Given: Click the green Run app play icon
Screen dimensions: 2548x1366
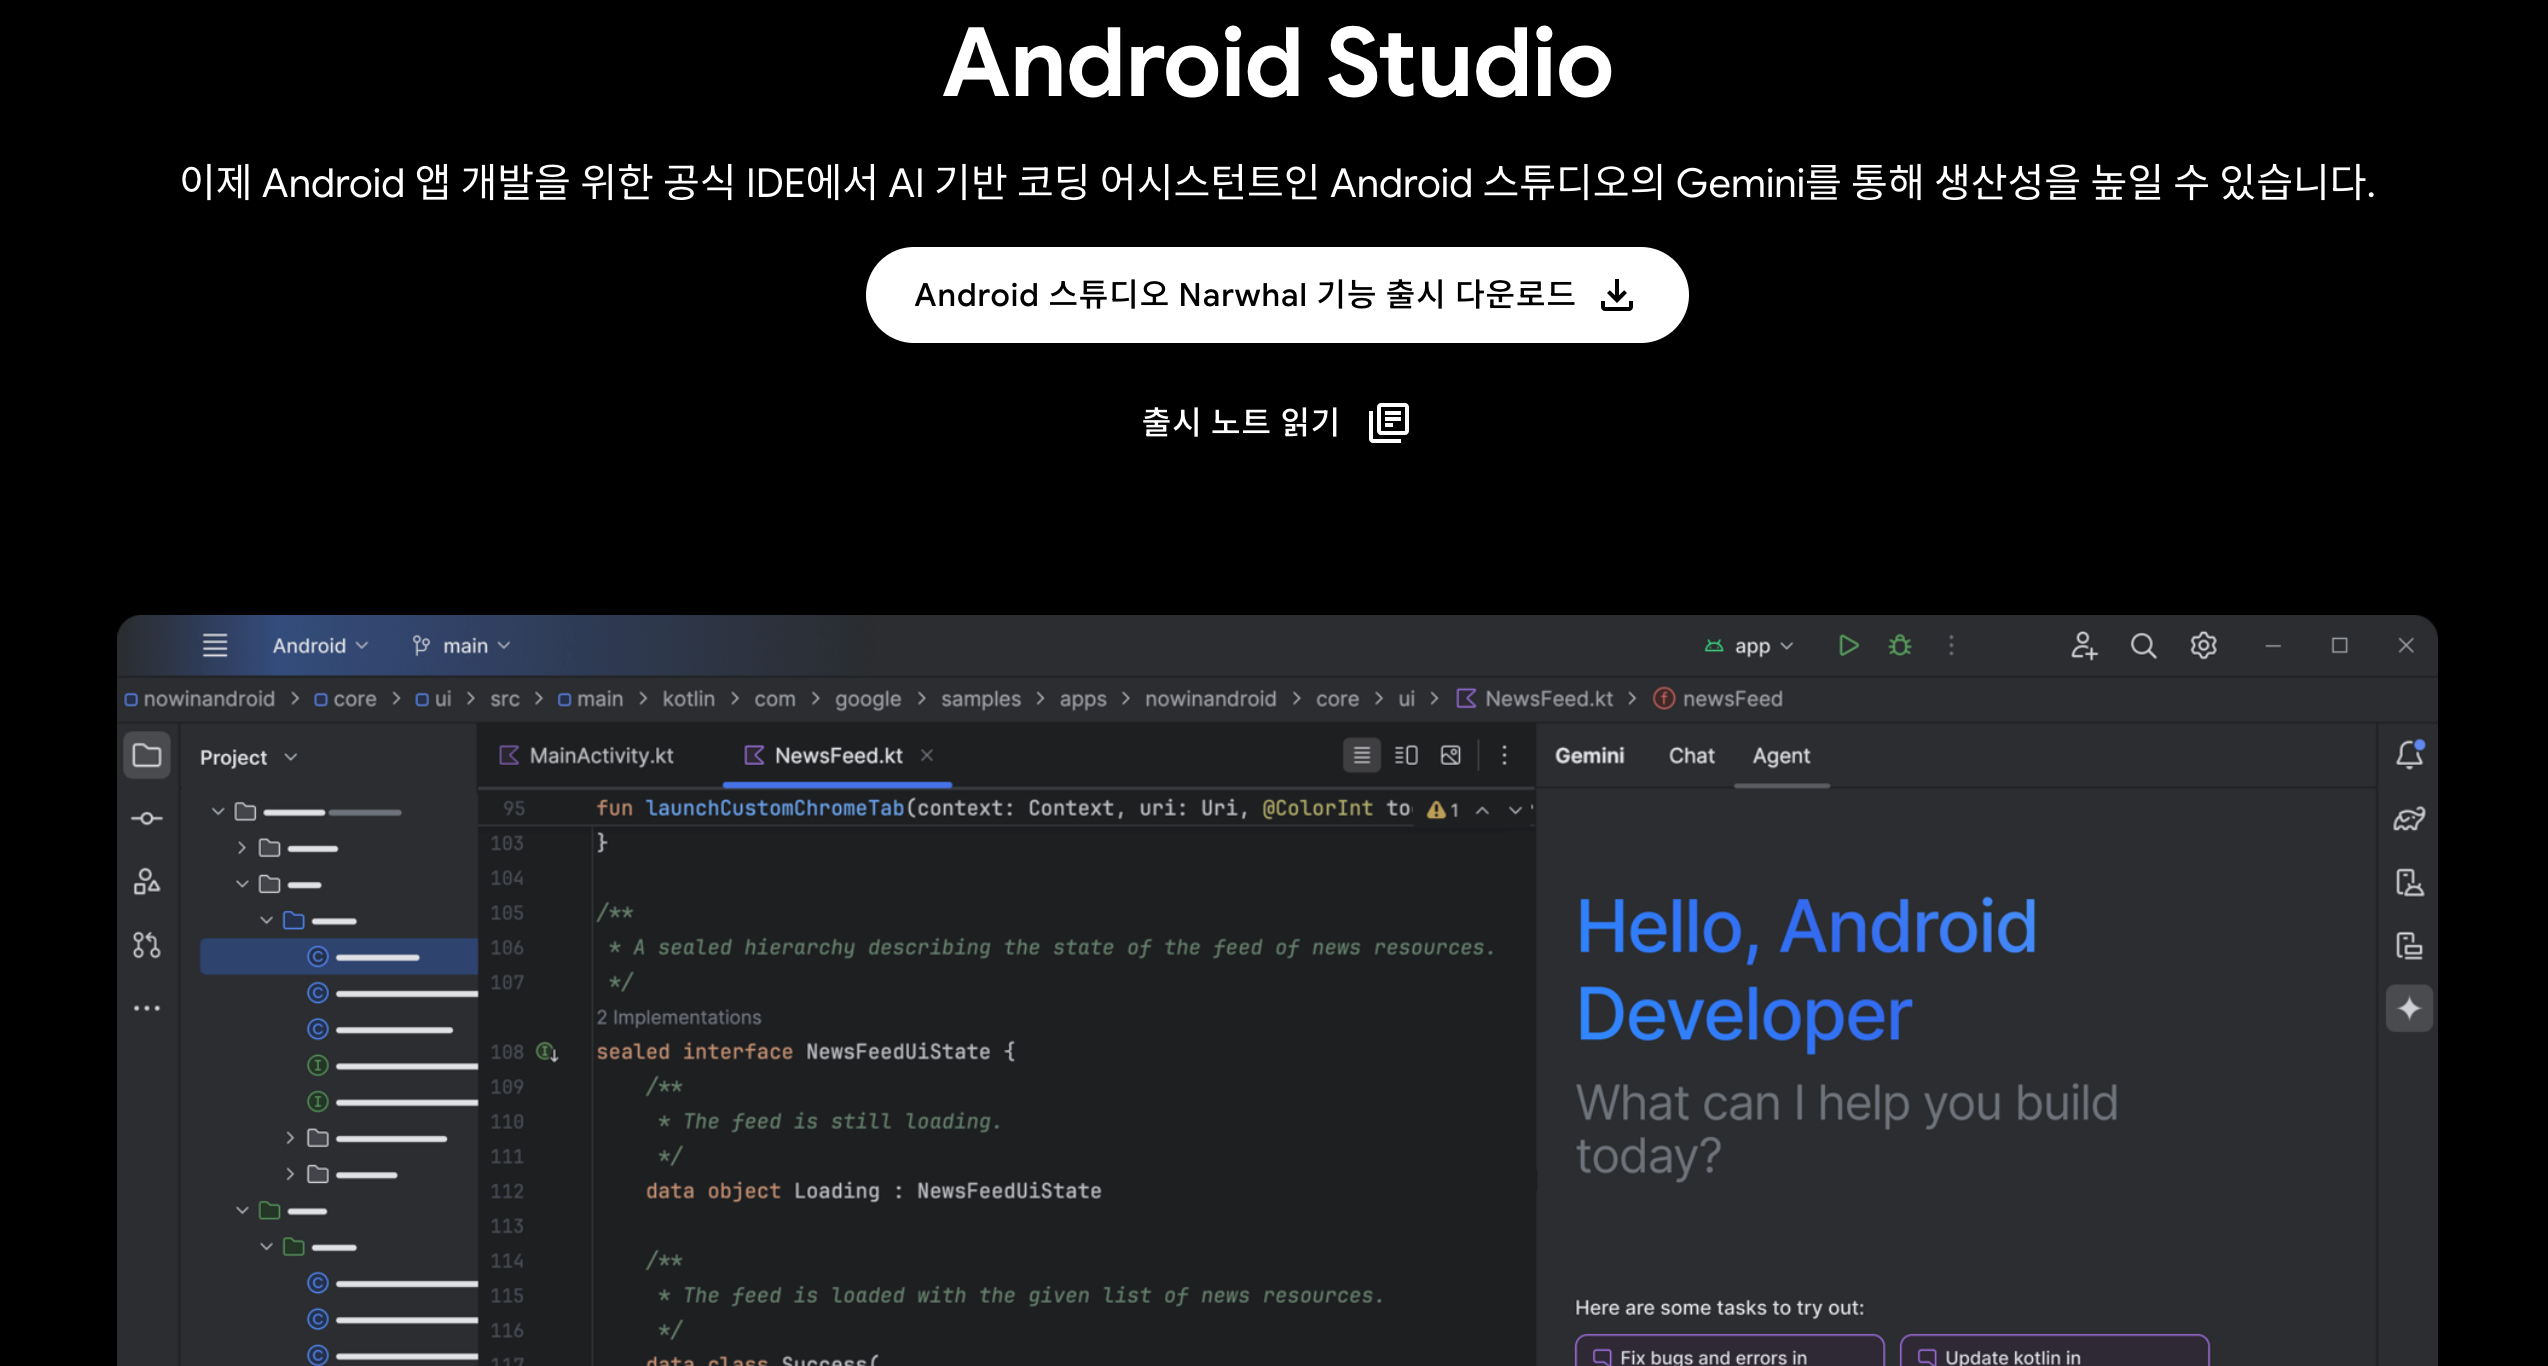Looking at the screenshot, I should pyautogui.click(x=1848, y=646).
